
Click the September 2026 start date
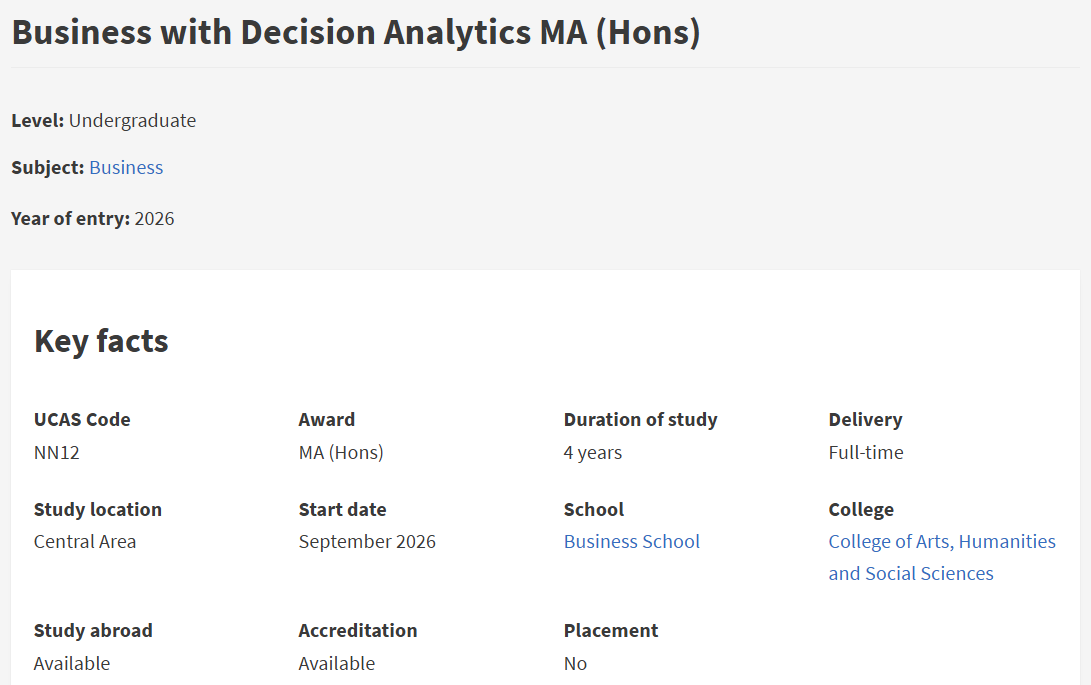click(367, 542)
